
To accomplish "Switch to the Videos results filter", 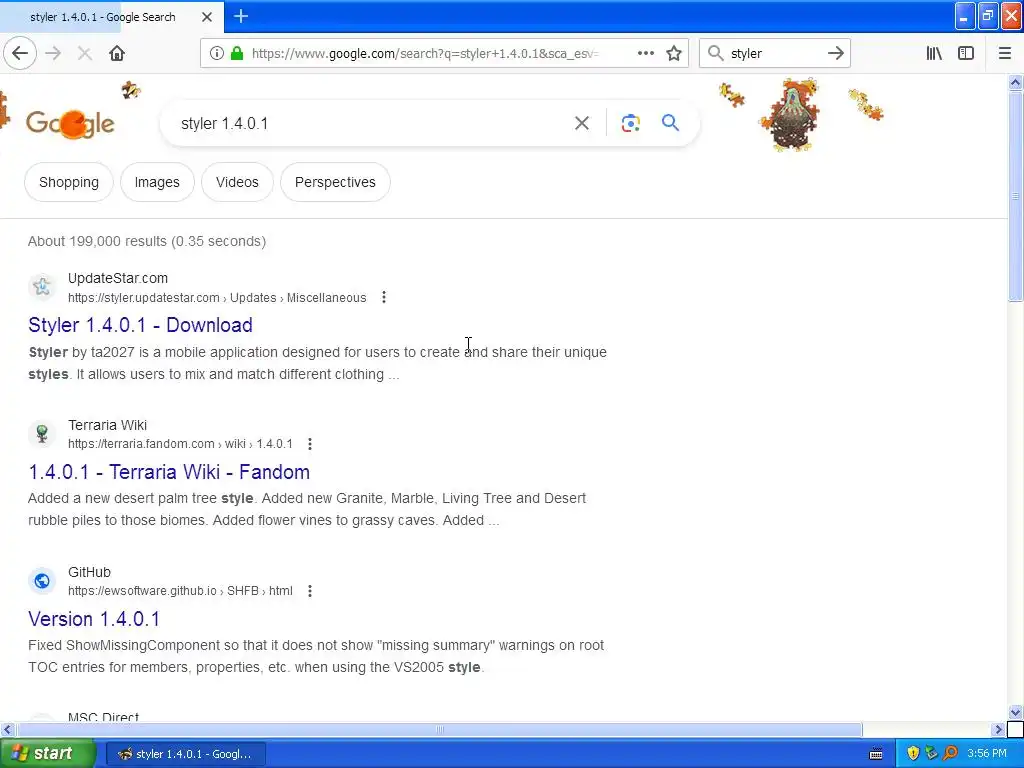I will (237, 182).
